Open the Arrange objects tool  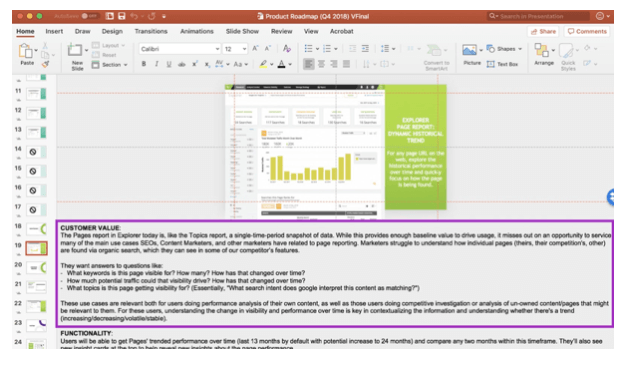pyautogui.click(x=543, y=54)
